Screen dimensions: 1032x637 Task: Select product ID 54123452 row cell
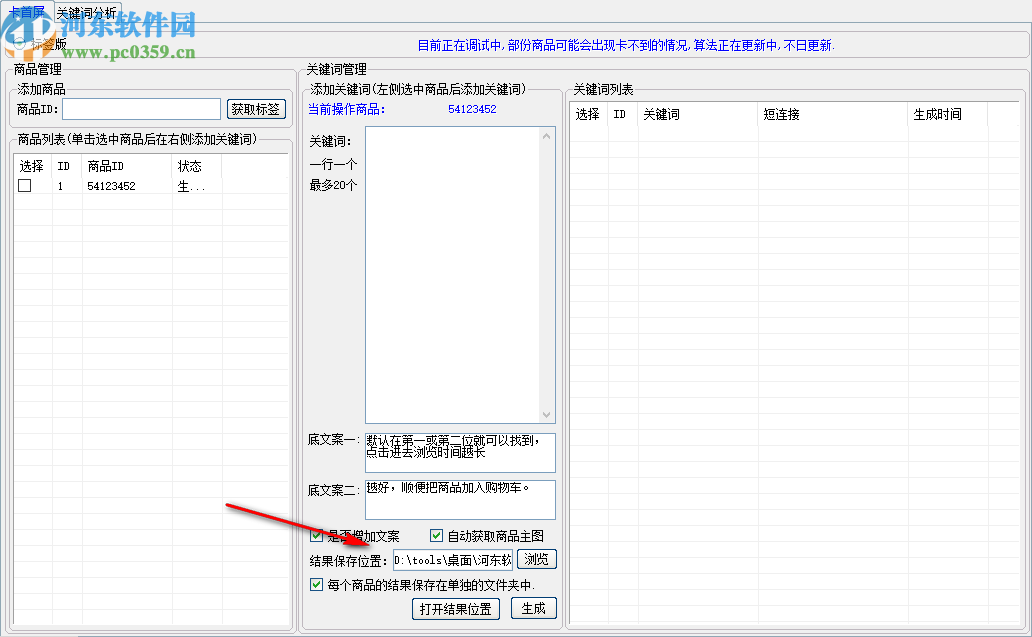tap(111, 186)
